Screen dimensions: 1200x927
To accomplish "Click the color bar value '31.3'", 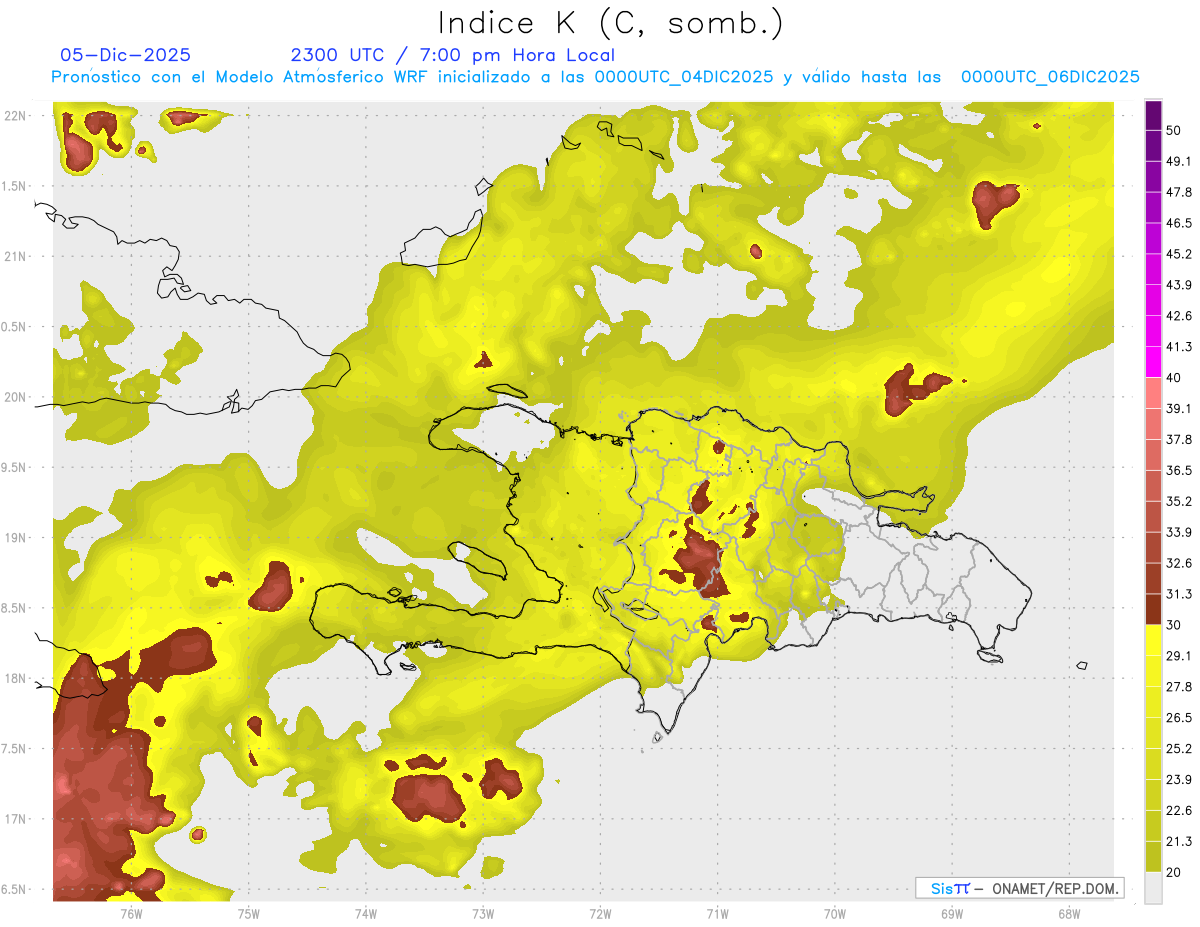I will [x=1179, y=594].
